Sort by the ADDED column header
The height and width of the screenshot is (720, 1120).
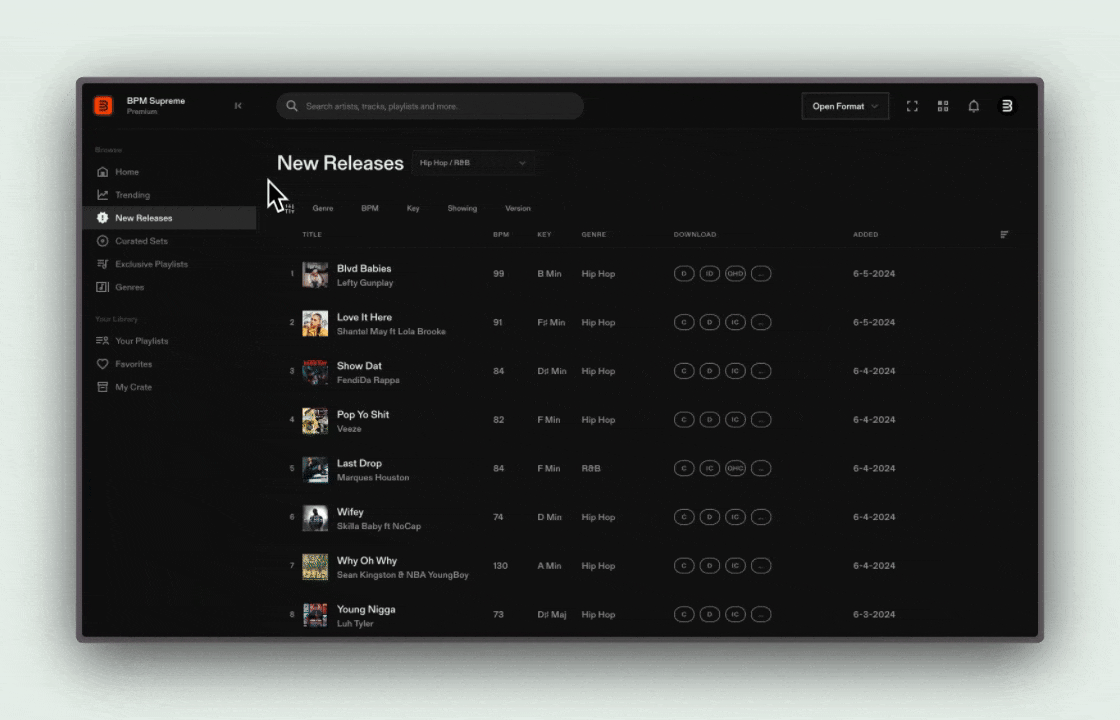865,234
